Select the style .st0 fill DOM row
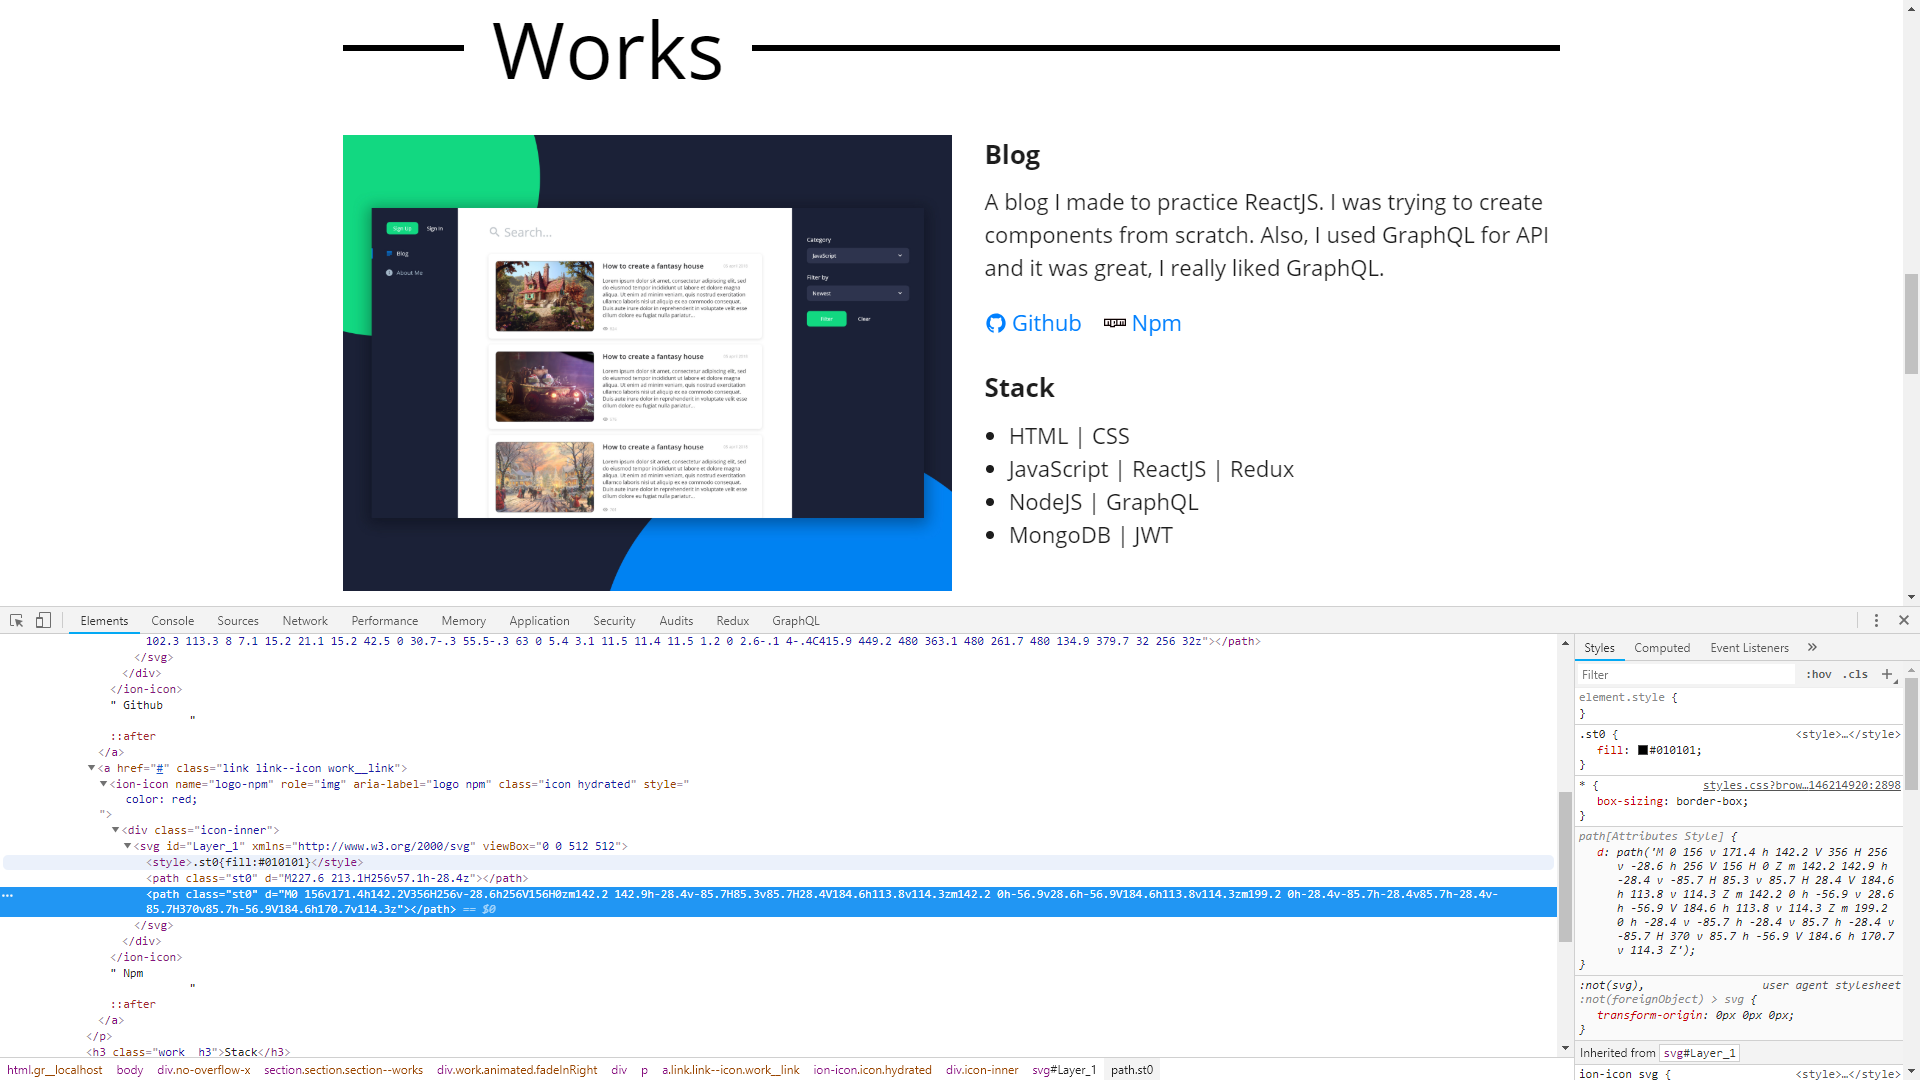 pyautogui.click(x=780, y=862)
